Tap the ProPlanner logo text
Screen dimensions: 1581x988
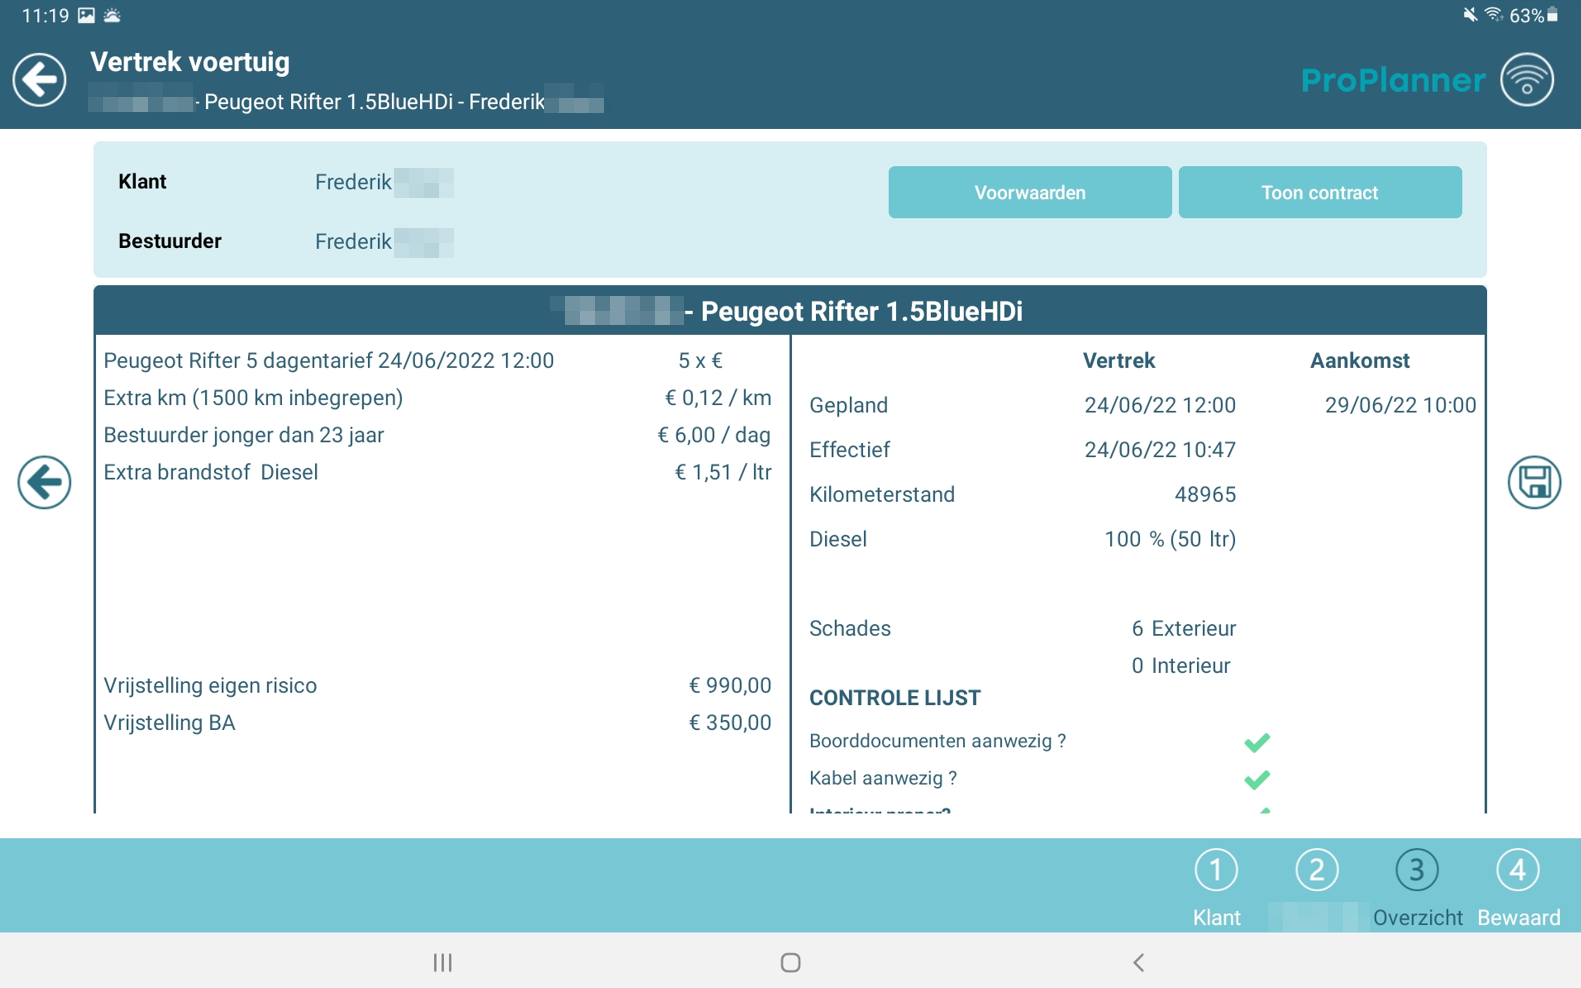1393,80
